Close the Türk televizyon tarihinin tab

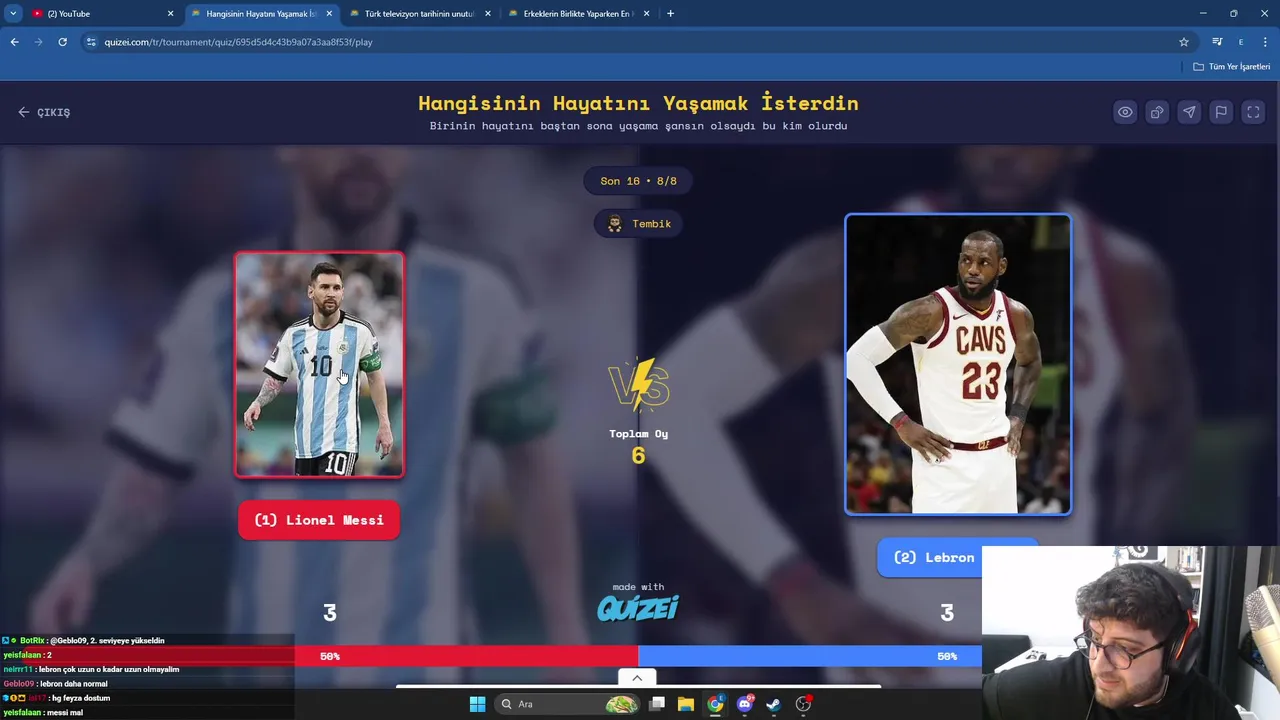click(488, 14)
